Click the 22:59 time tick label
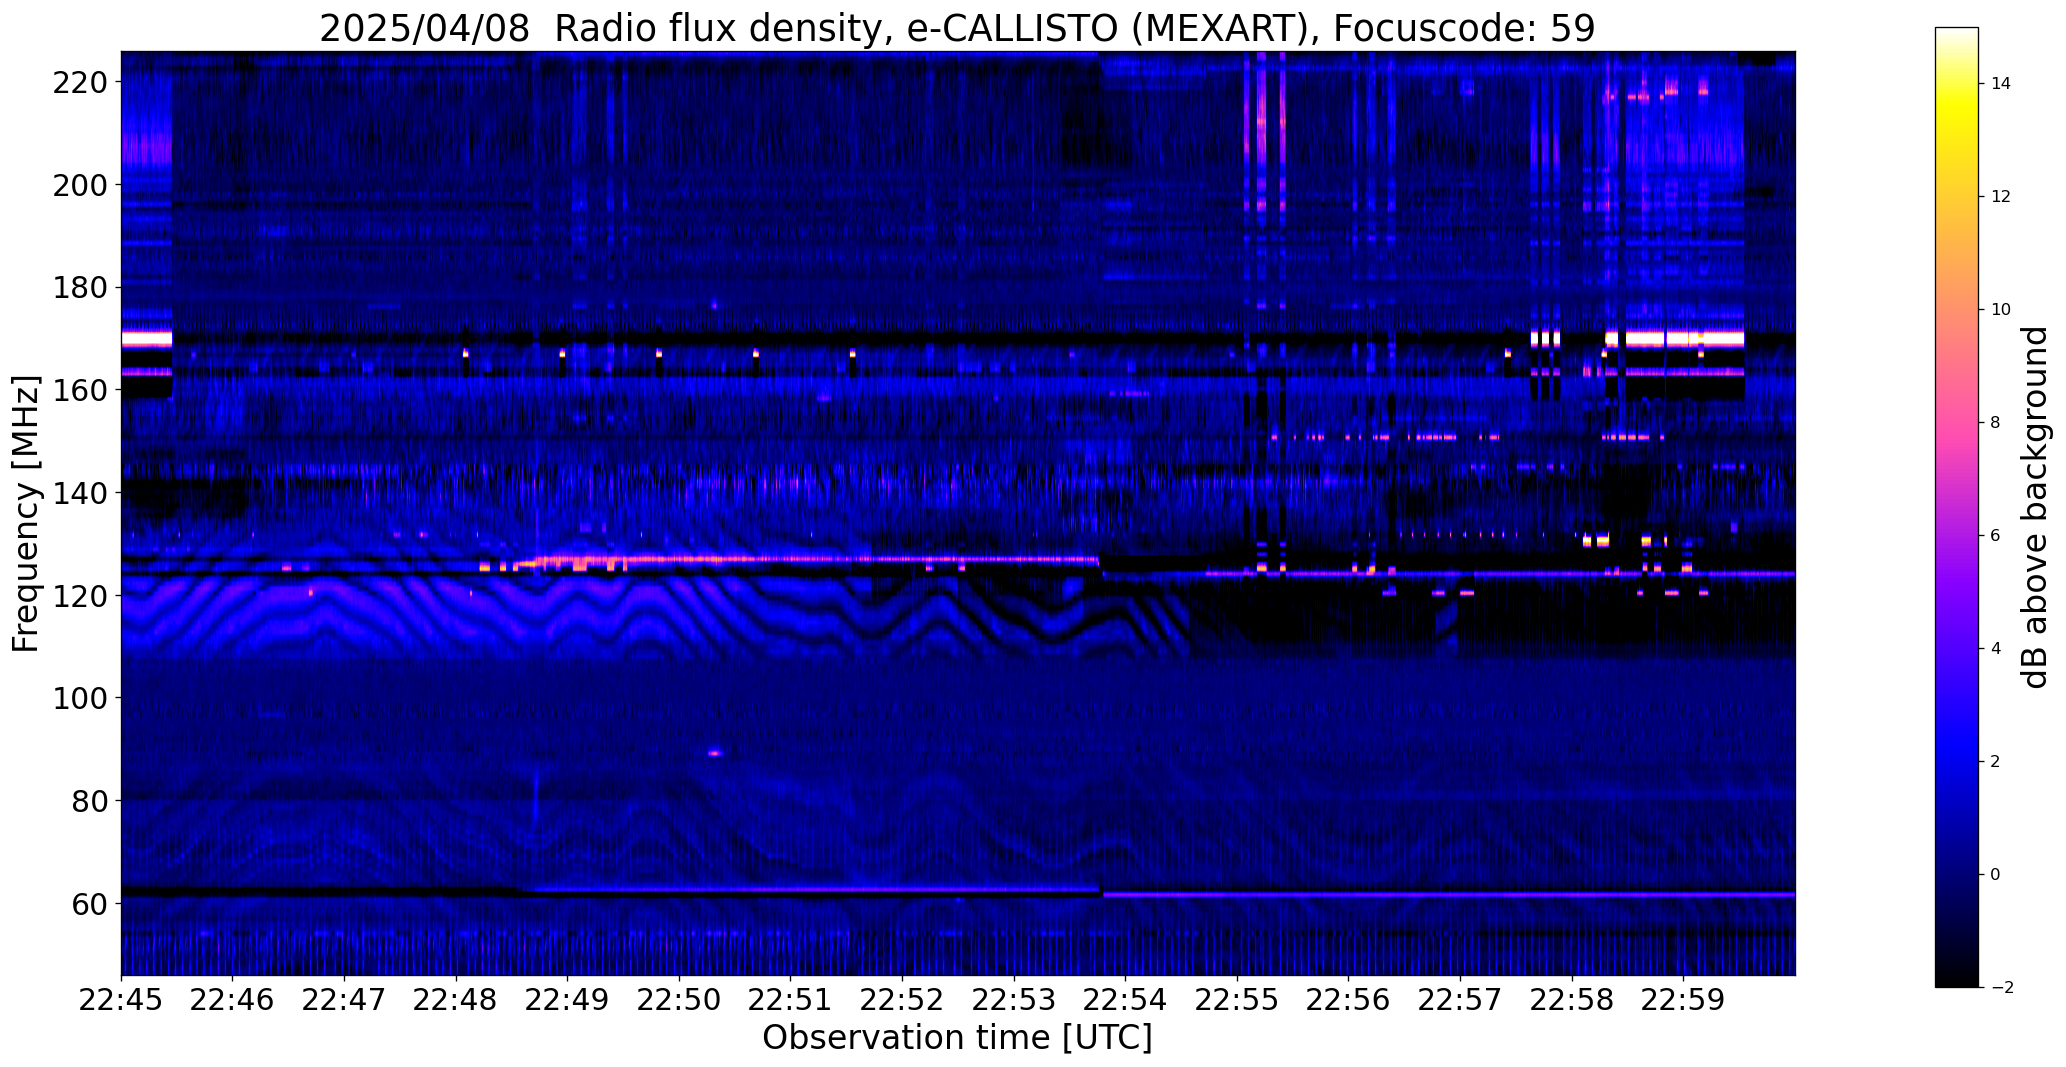2066x1067 pixels. point(1683,1000)
